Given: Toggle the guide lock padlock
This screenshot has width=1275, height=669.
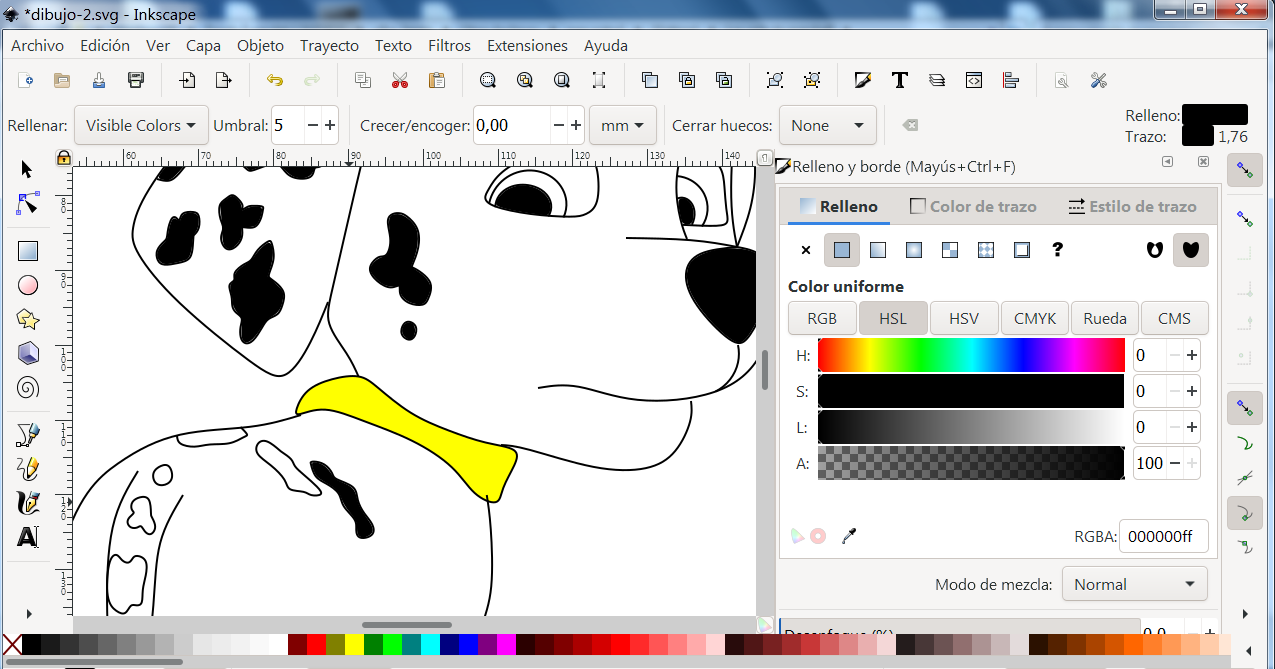Looking at the screenshot, I should 64,157.
